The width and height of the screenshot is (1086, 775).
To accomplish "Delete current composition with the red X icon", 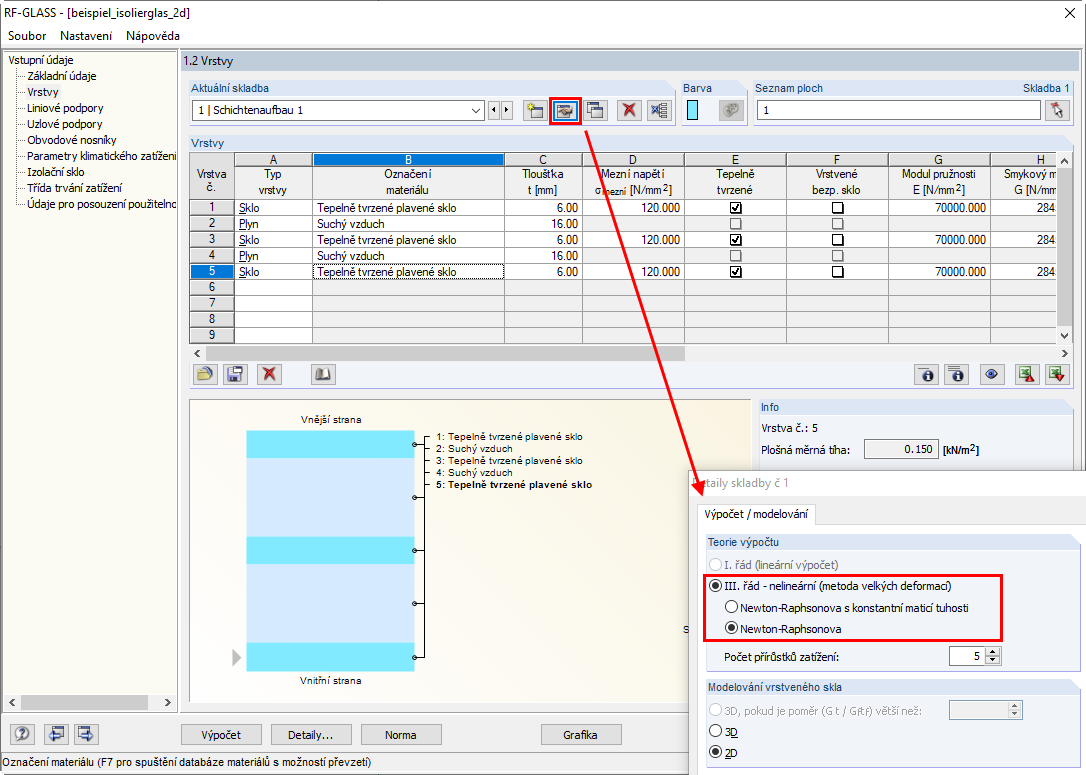I will click(629, 110).
